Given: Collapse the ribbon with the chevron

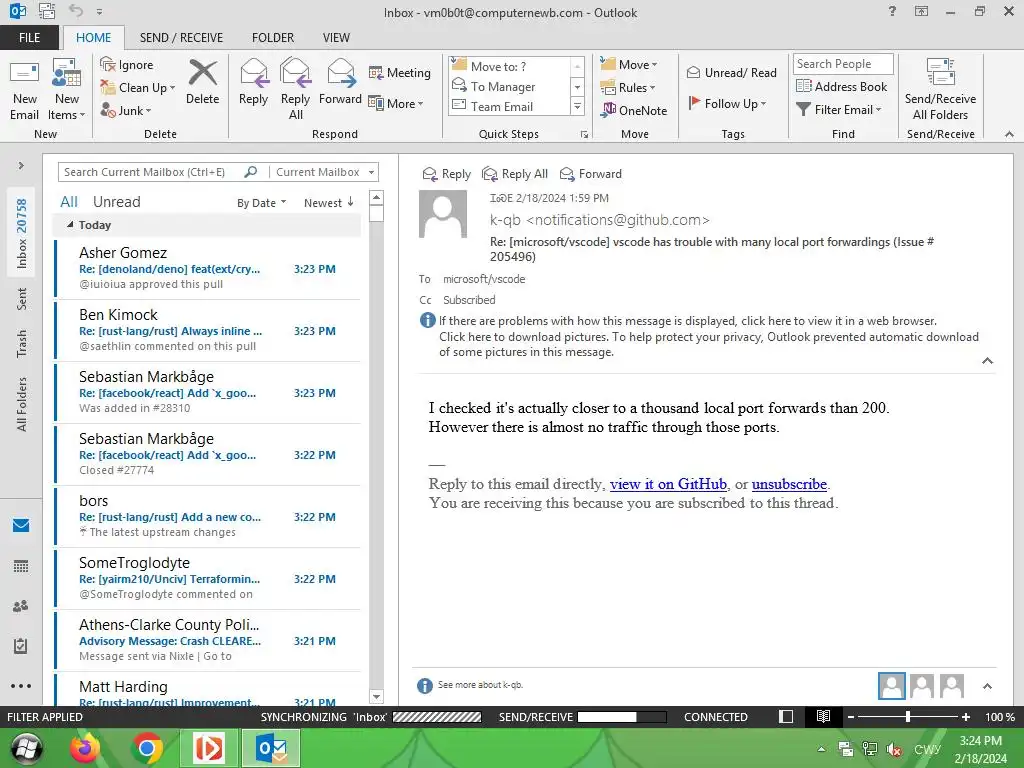Looking at the screenshot, I should tap(1009, 134).
